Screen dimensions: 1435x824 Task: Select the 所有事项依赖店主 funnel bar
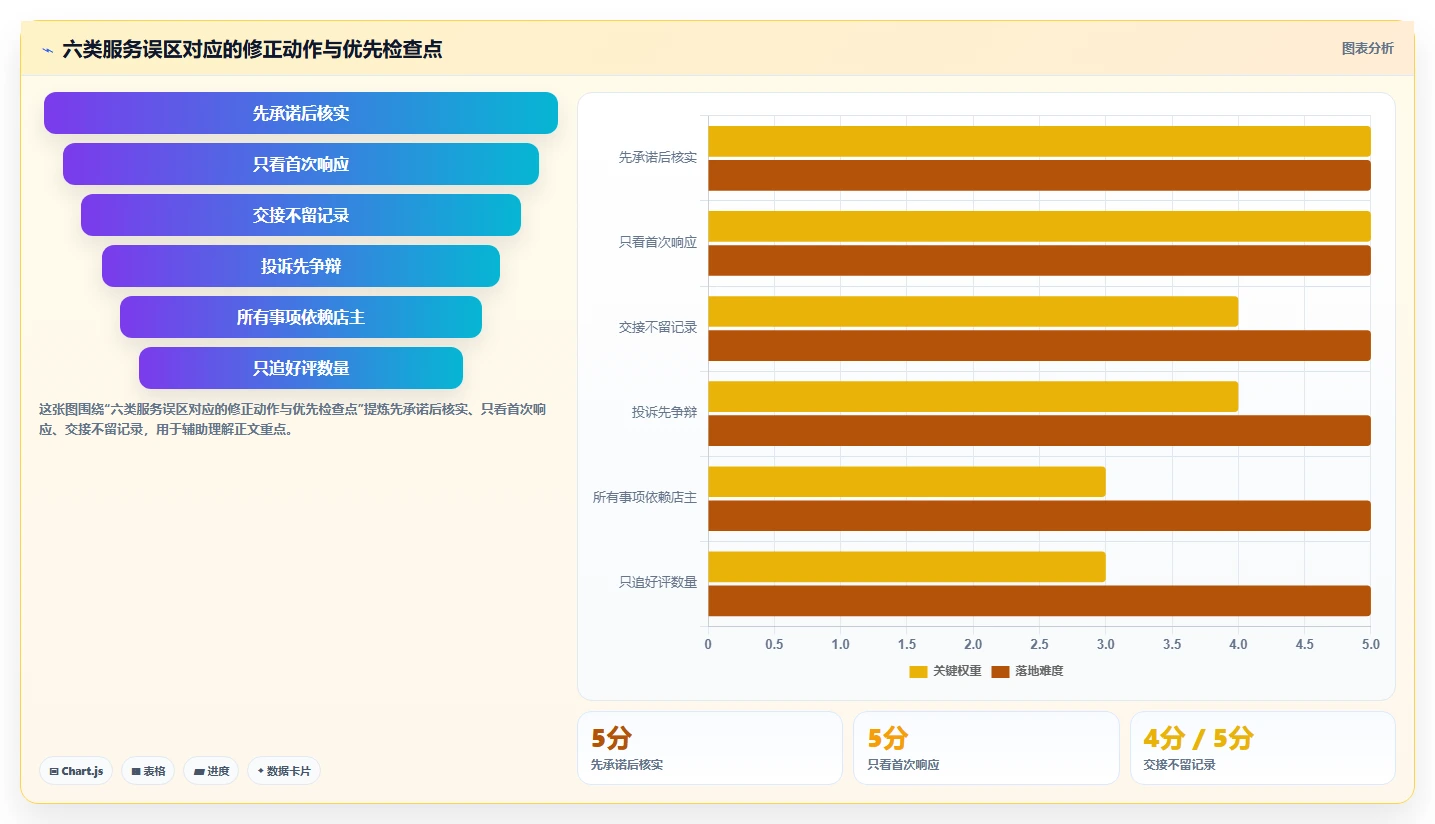301,317
